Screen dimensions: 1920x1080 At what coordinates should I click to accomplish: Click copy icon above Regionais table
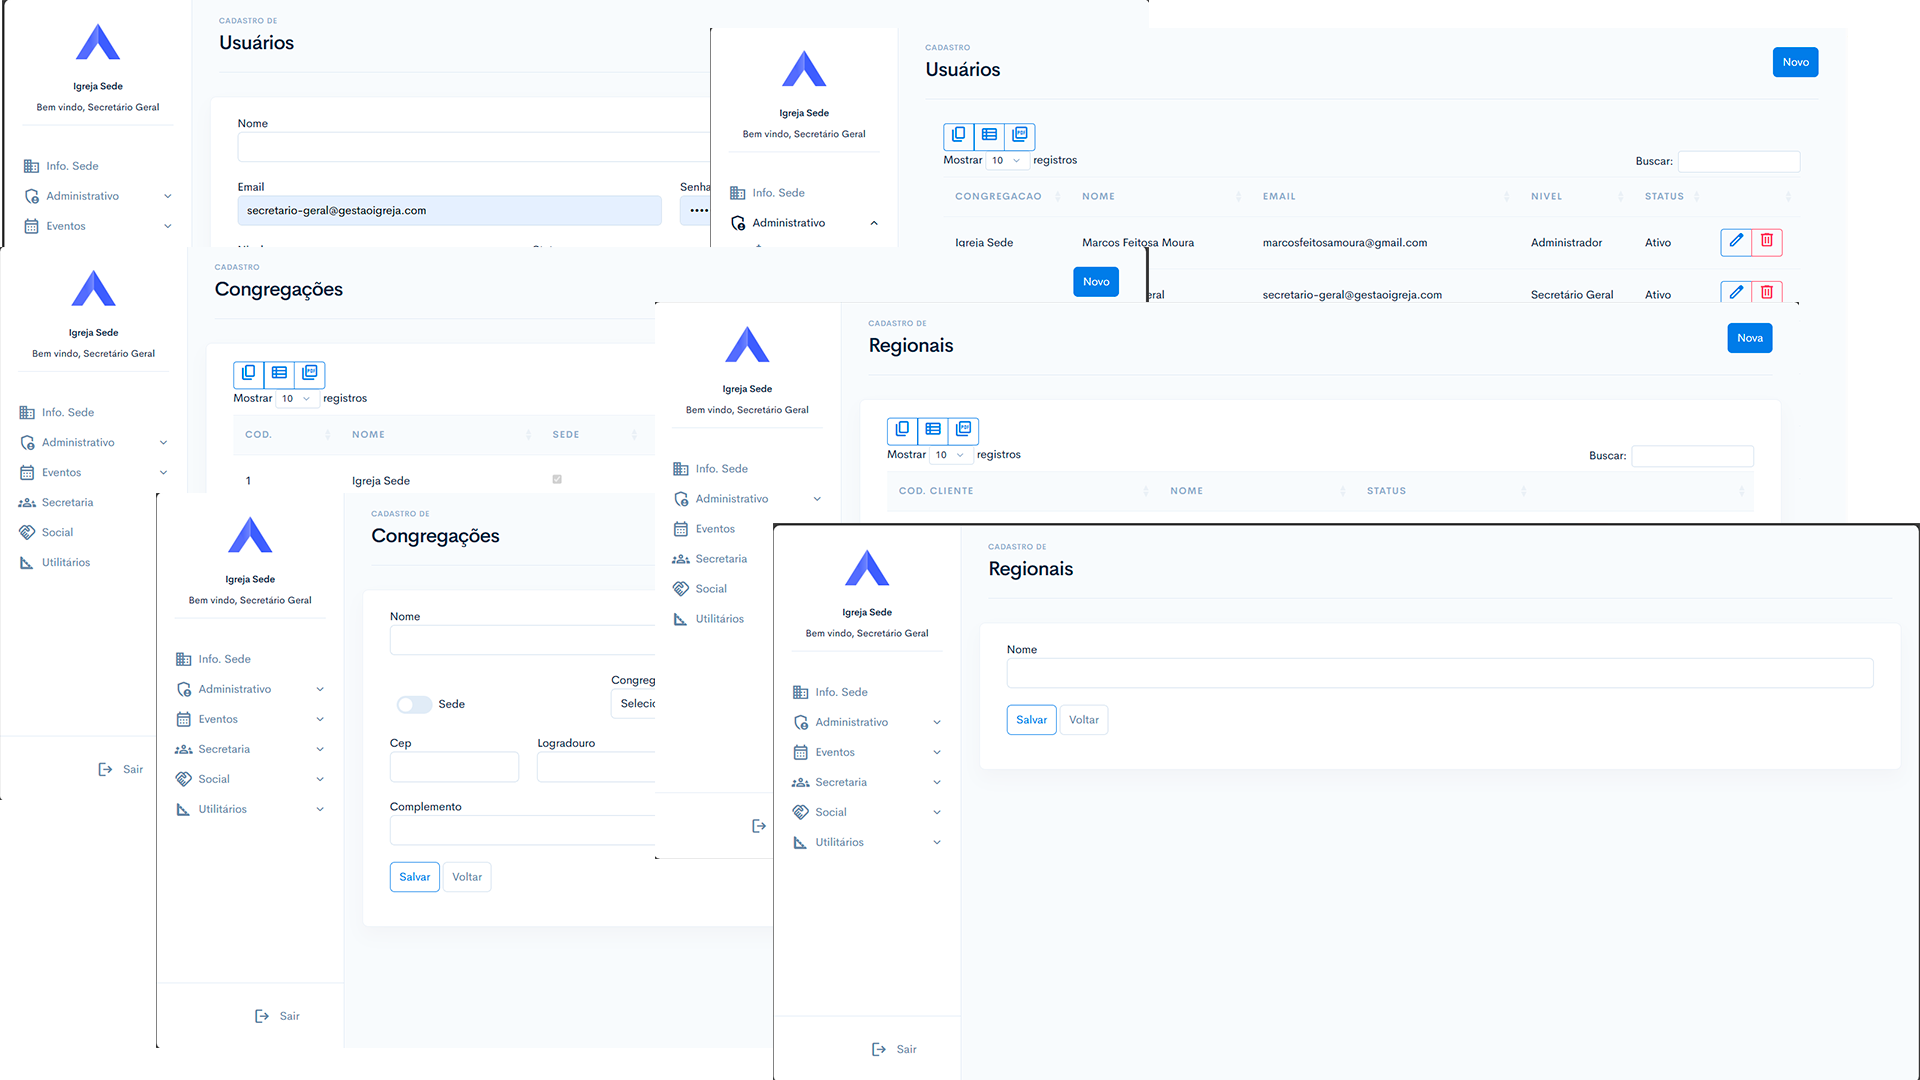902,429
